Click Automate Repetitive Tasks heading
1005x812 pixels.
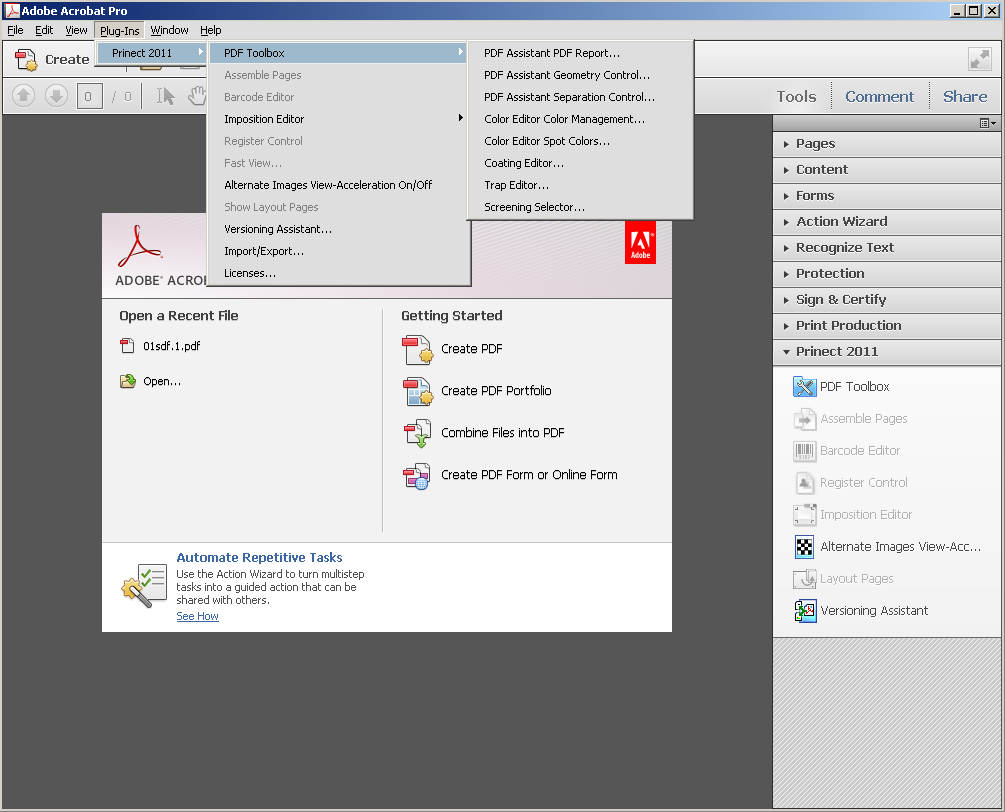[260, 558]
